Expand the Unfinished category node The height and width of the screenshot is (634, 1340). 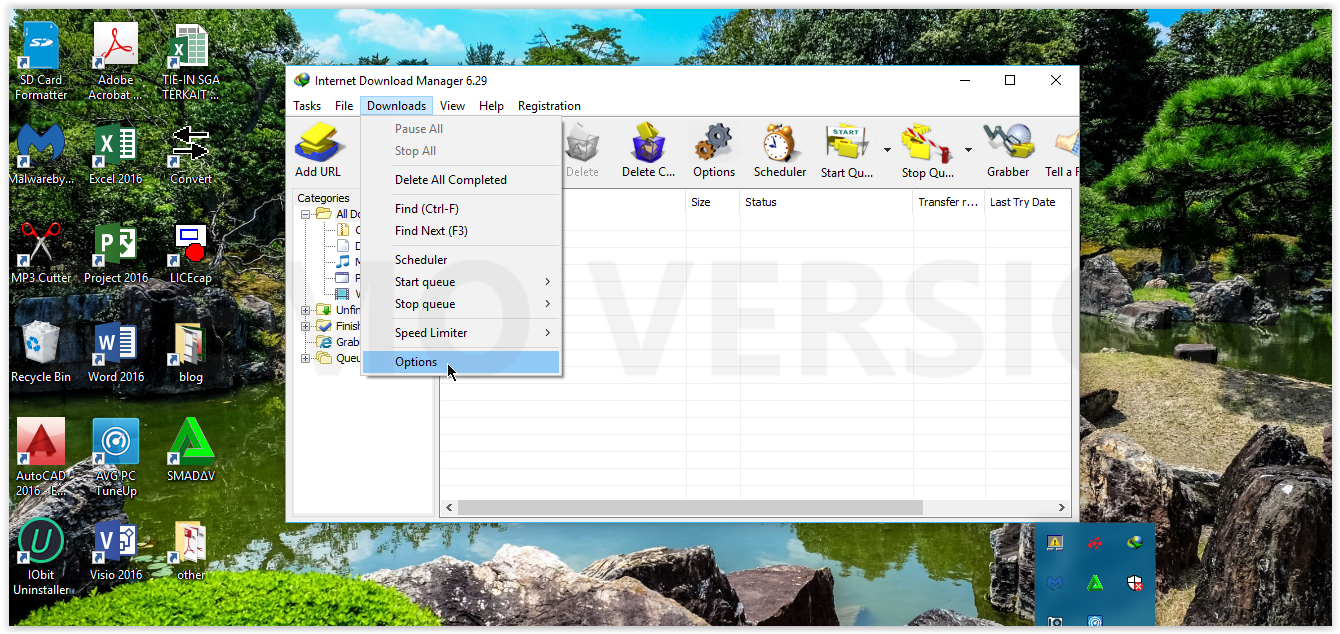306,310
